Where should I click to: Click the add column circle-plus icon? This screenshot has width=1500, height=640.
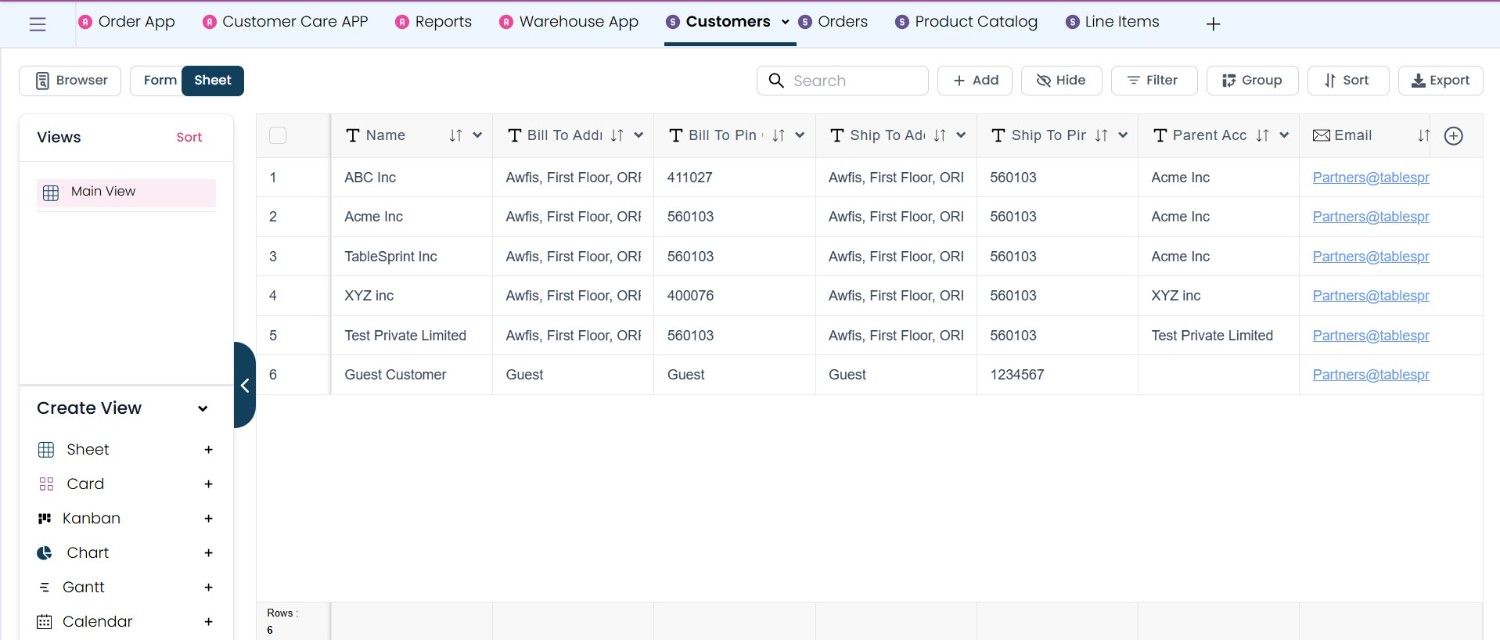(1454, 136)
